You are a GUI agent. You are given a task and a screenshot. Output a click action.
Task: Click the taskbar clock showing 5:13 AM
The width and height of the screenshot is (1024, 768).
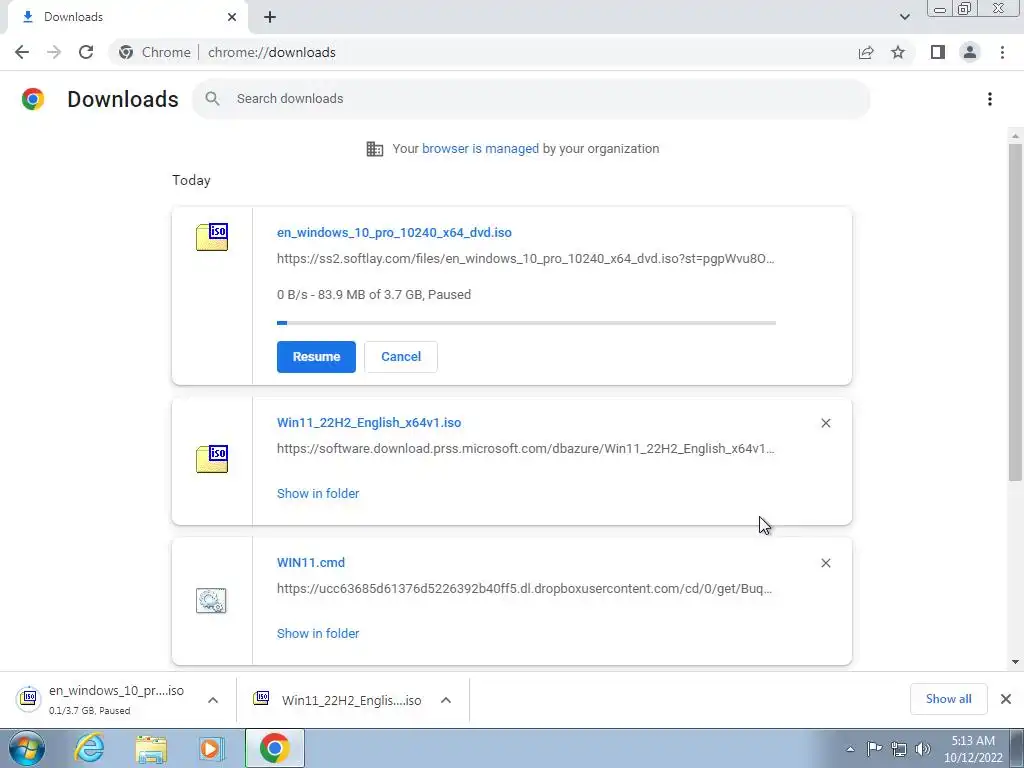pyautogui.click(x=973, y=749)
